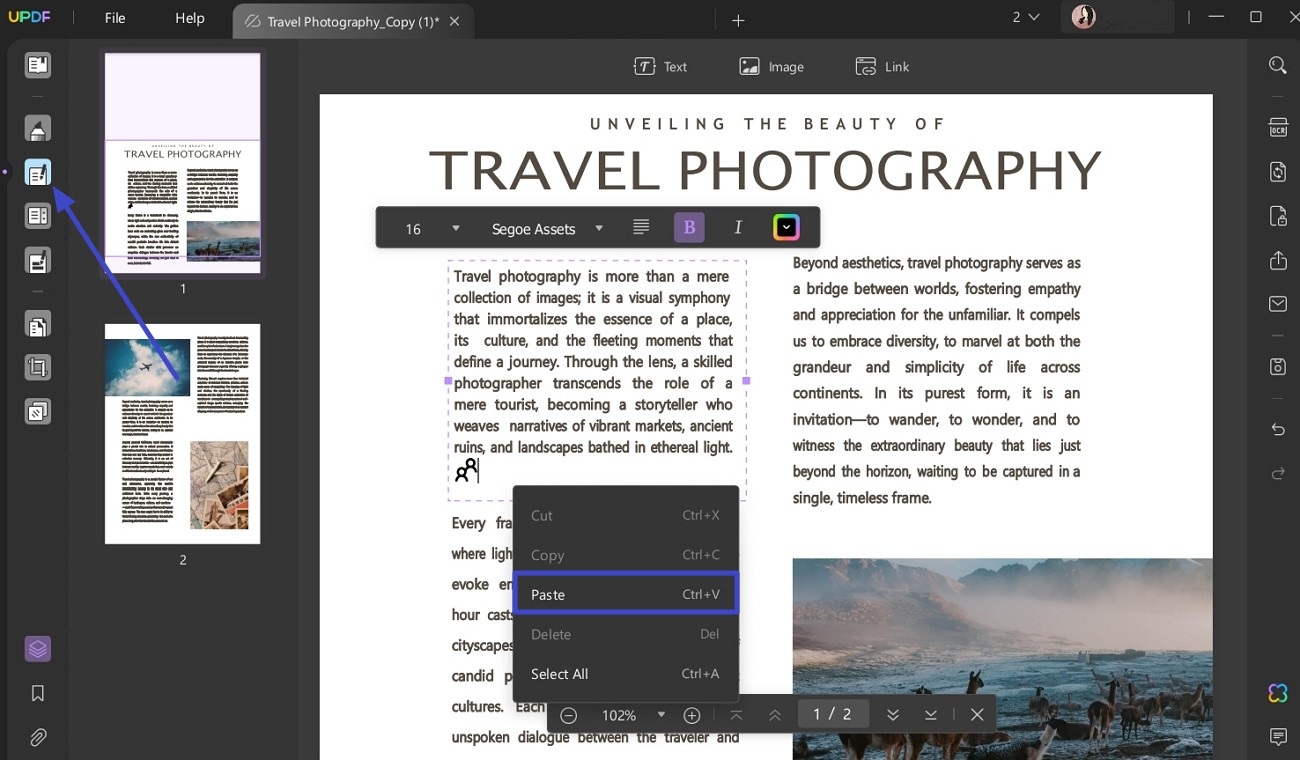Open the text color swatch picker

pos(787,228)
